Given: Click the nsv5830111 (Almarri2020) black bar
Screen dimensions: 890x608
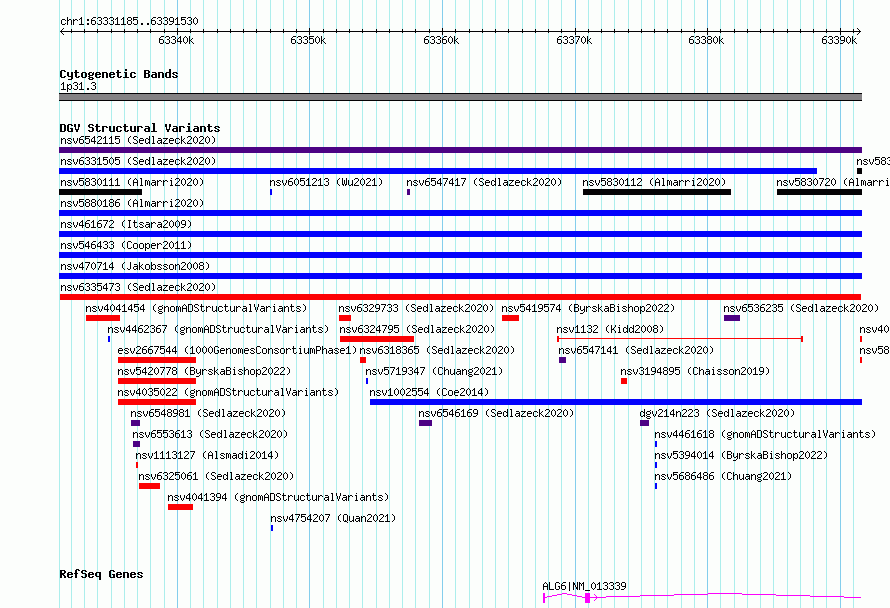Looking at the screenshot, I should click(x=100, y=192).
